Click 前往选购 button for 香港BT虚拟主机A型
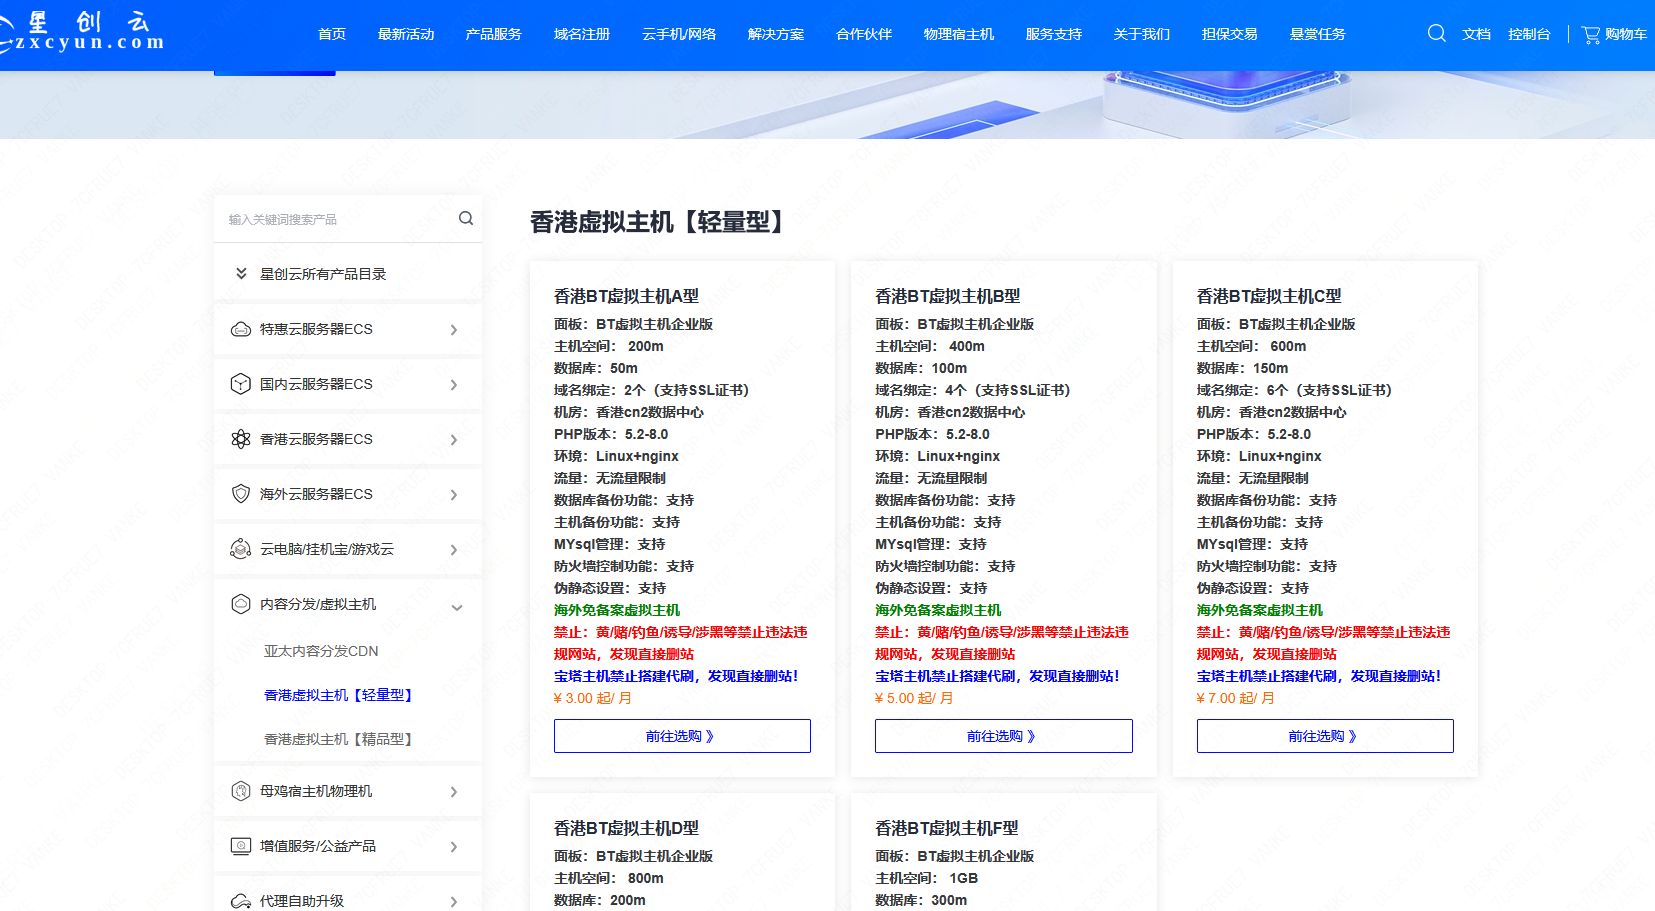 click(681, 736)
